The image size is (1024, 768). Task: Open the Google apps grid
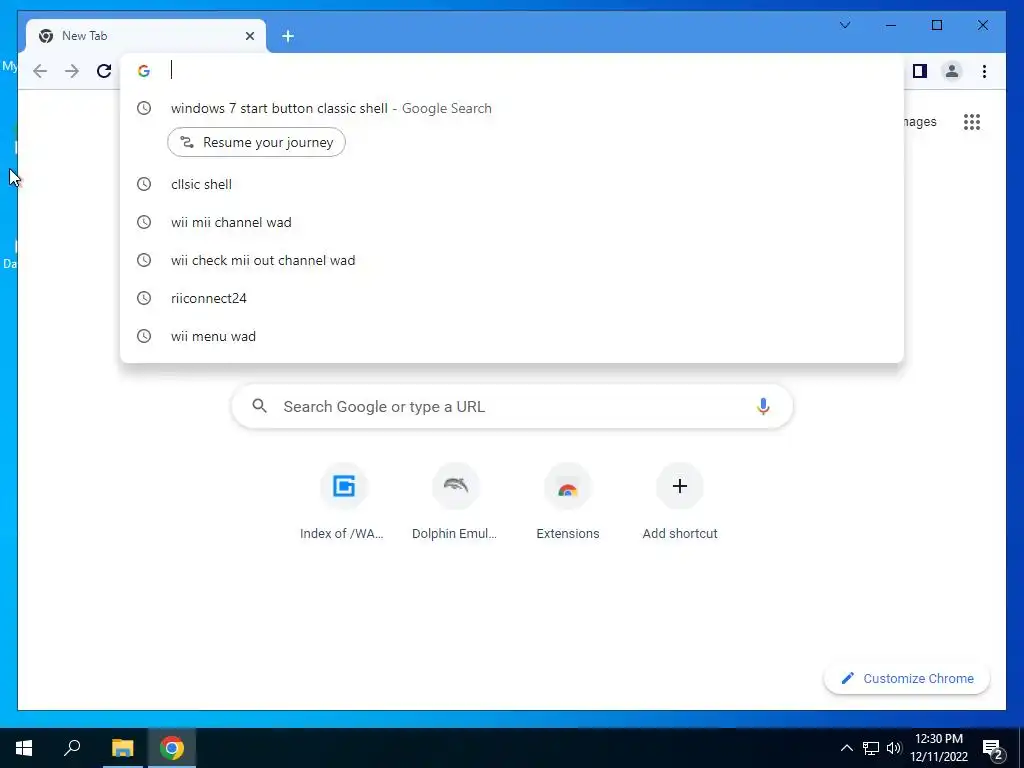tap(972, 122)
